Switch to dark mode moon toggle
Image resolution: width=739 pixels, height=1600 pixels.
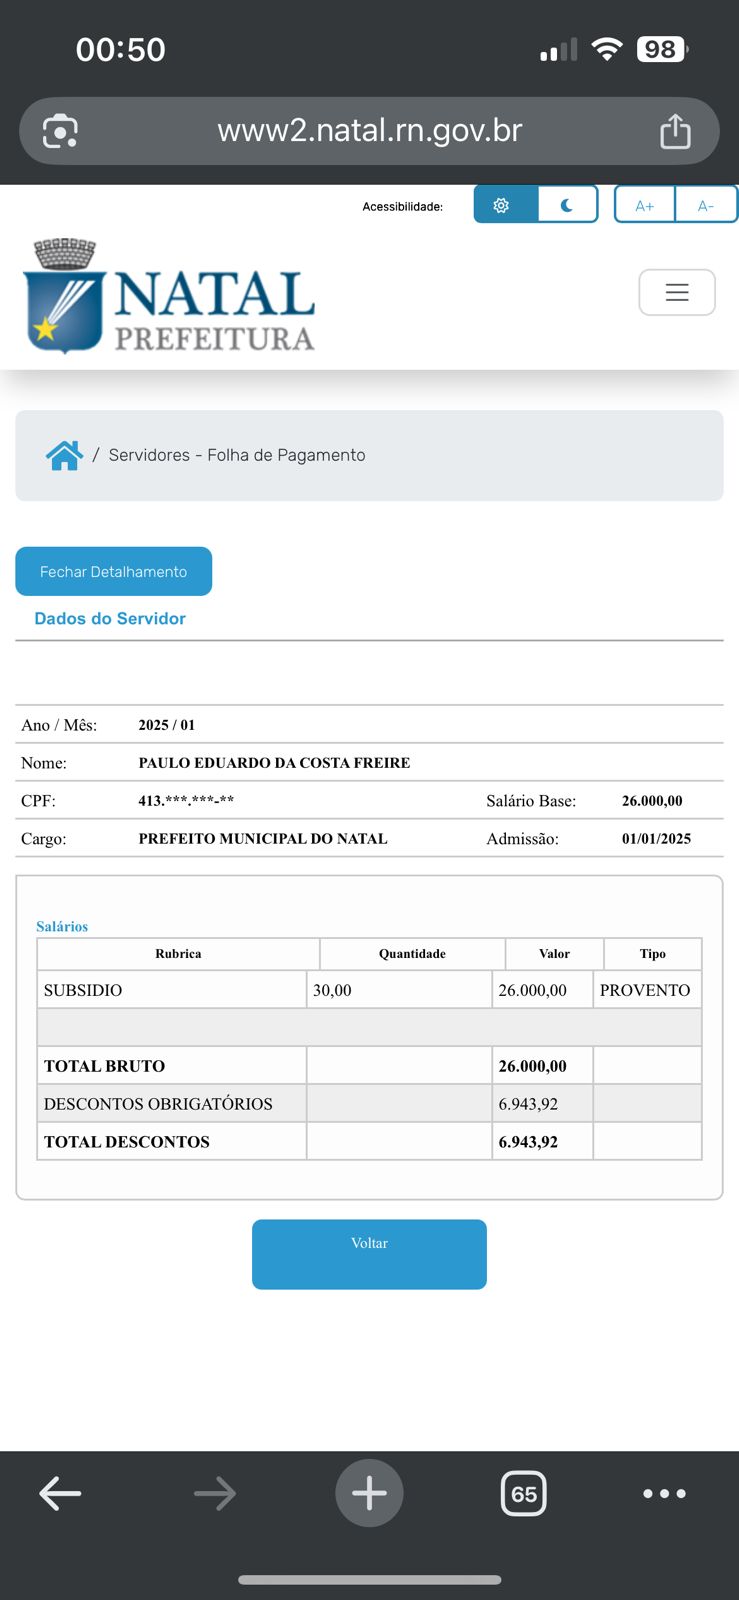coord(567,205)
